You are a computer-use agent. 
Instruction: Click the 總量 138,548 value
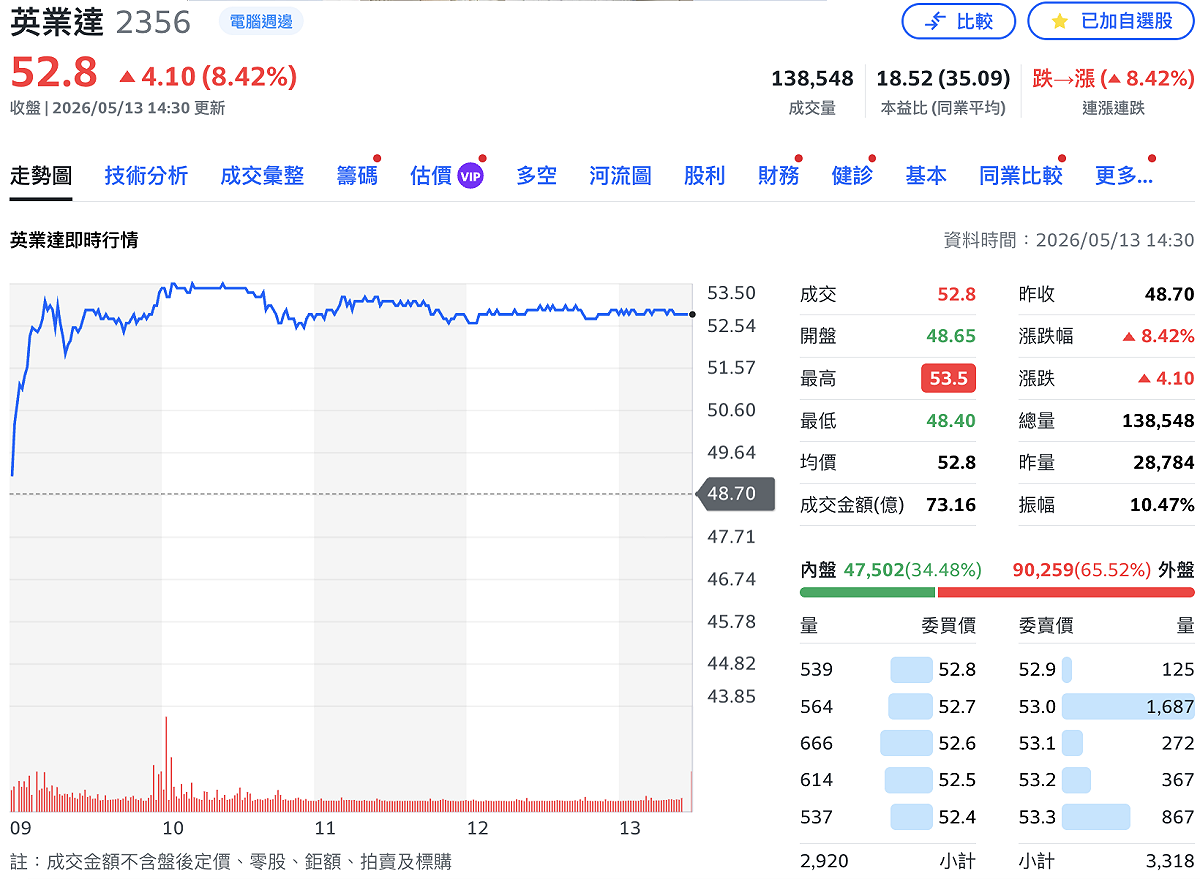point(1158,421)
